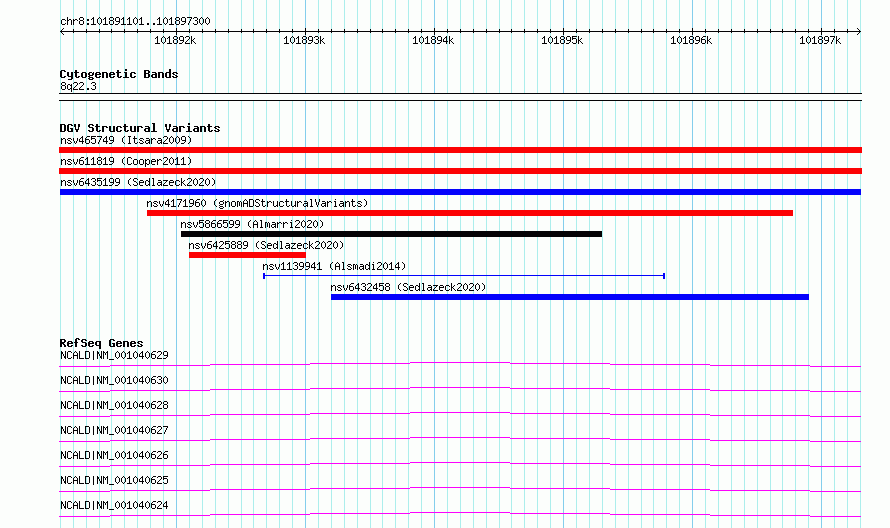Select the blue nsv6432458 (Sedlazeck2020) bar
Image resolution: width=890 pixels, height=528 pixels.
click(x=570, y=297)
